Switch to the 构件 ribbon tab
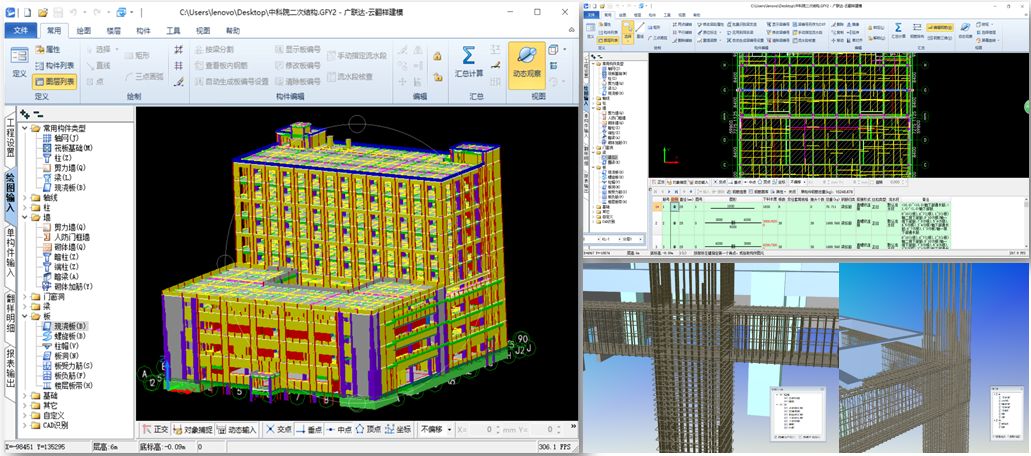The height and width of the screenshot is (456, 1031). pos(143,30)
